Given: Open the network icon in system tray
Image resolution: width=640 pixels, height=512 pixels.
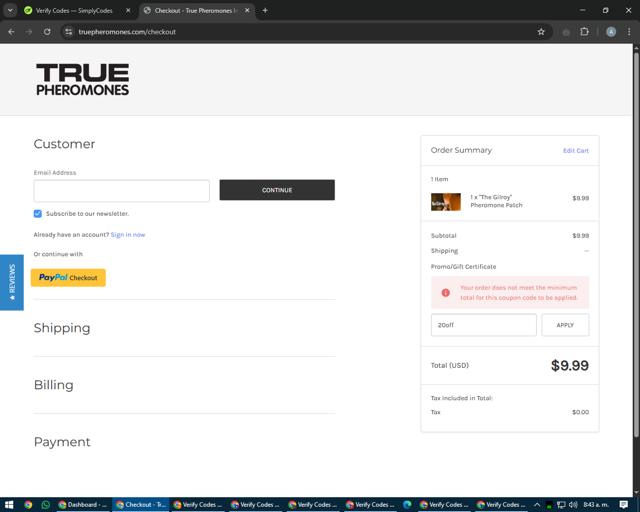Looking at the screenshot, I should [x=561, y=505].
